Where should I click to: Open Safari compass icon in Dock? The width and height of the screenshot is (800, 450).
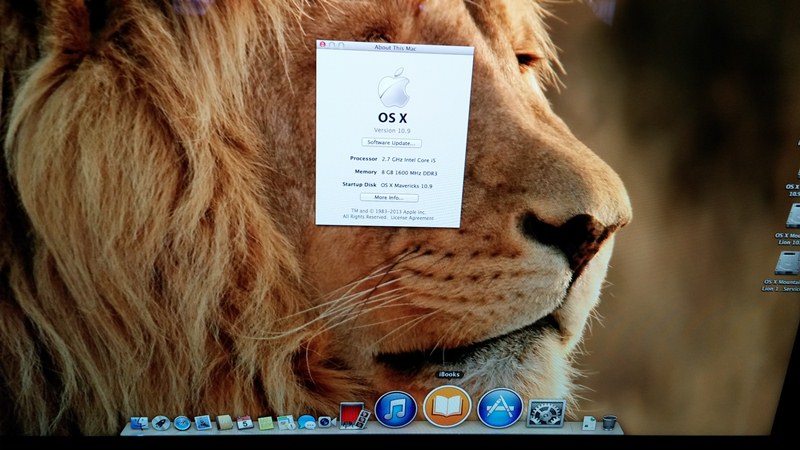click(182, 423)
